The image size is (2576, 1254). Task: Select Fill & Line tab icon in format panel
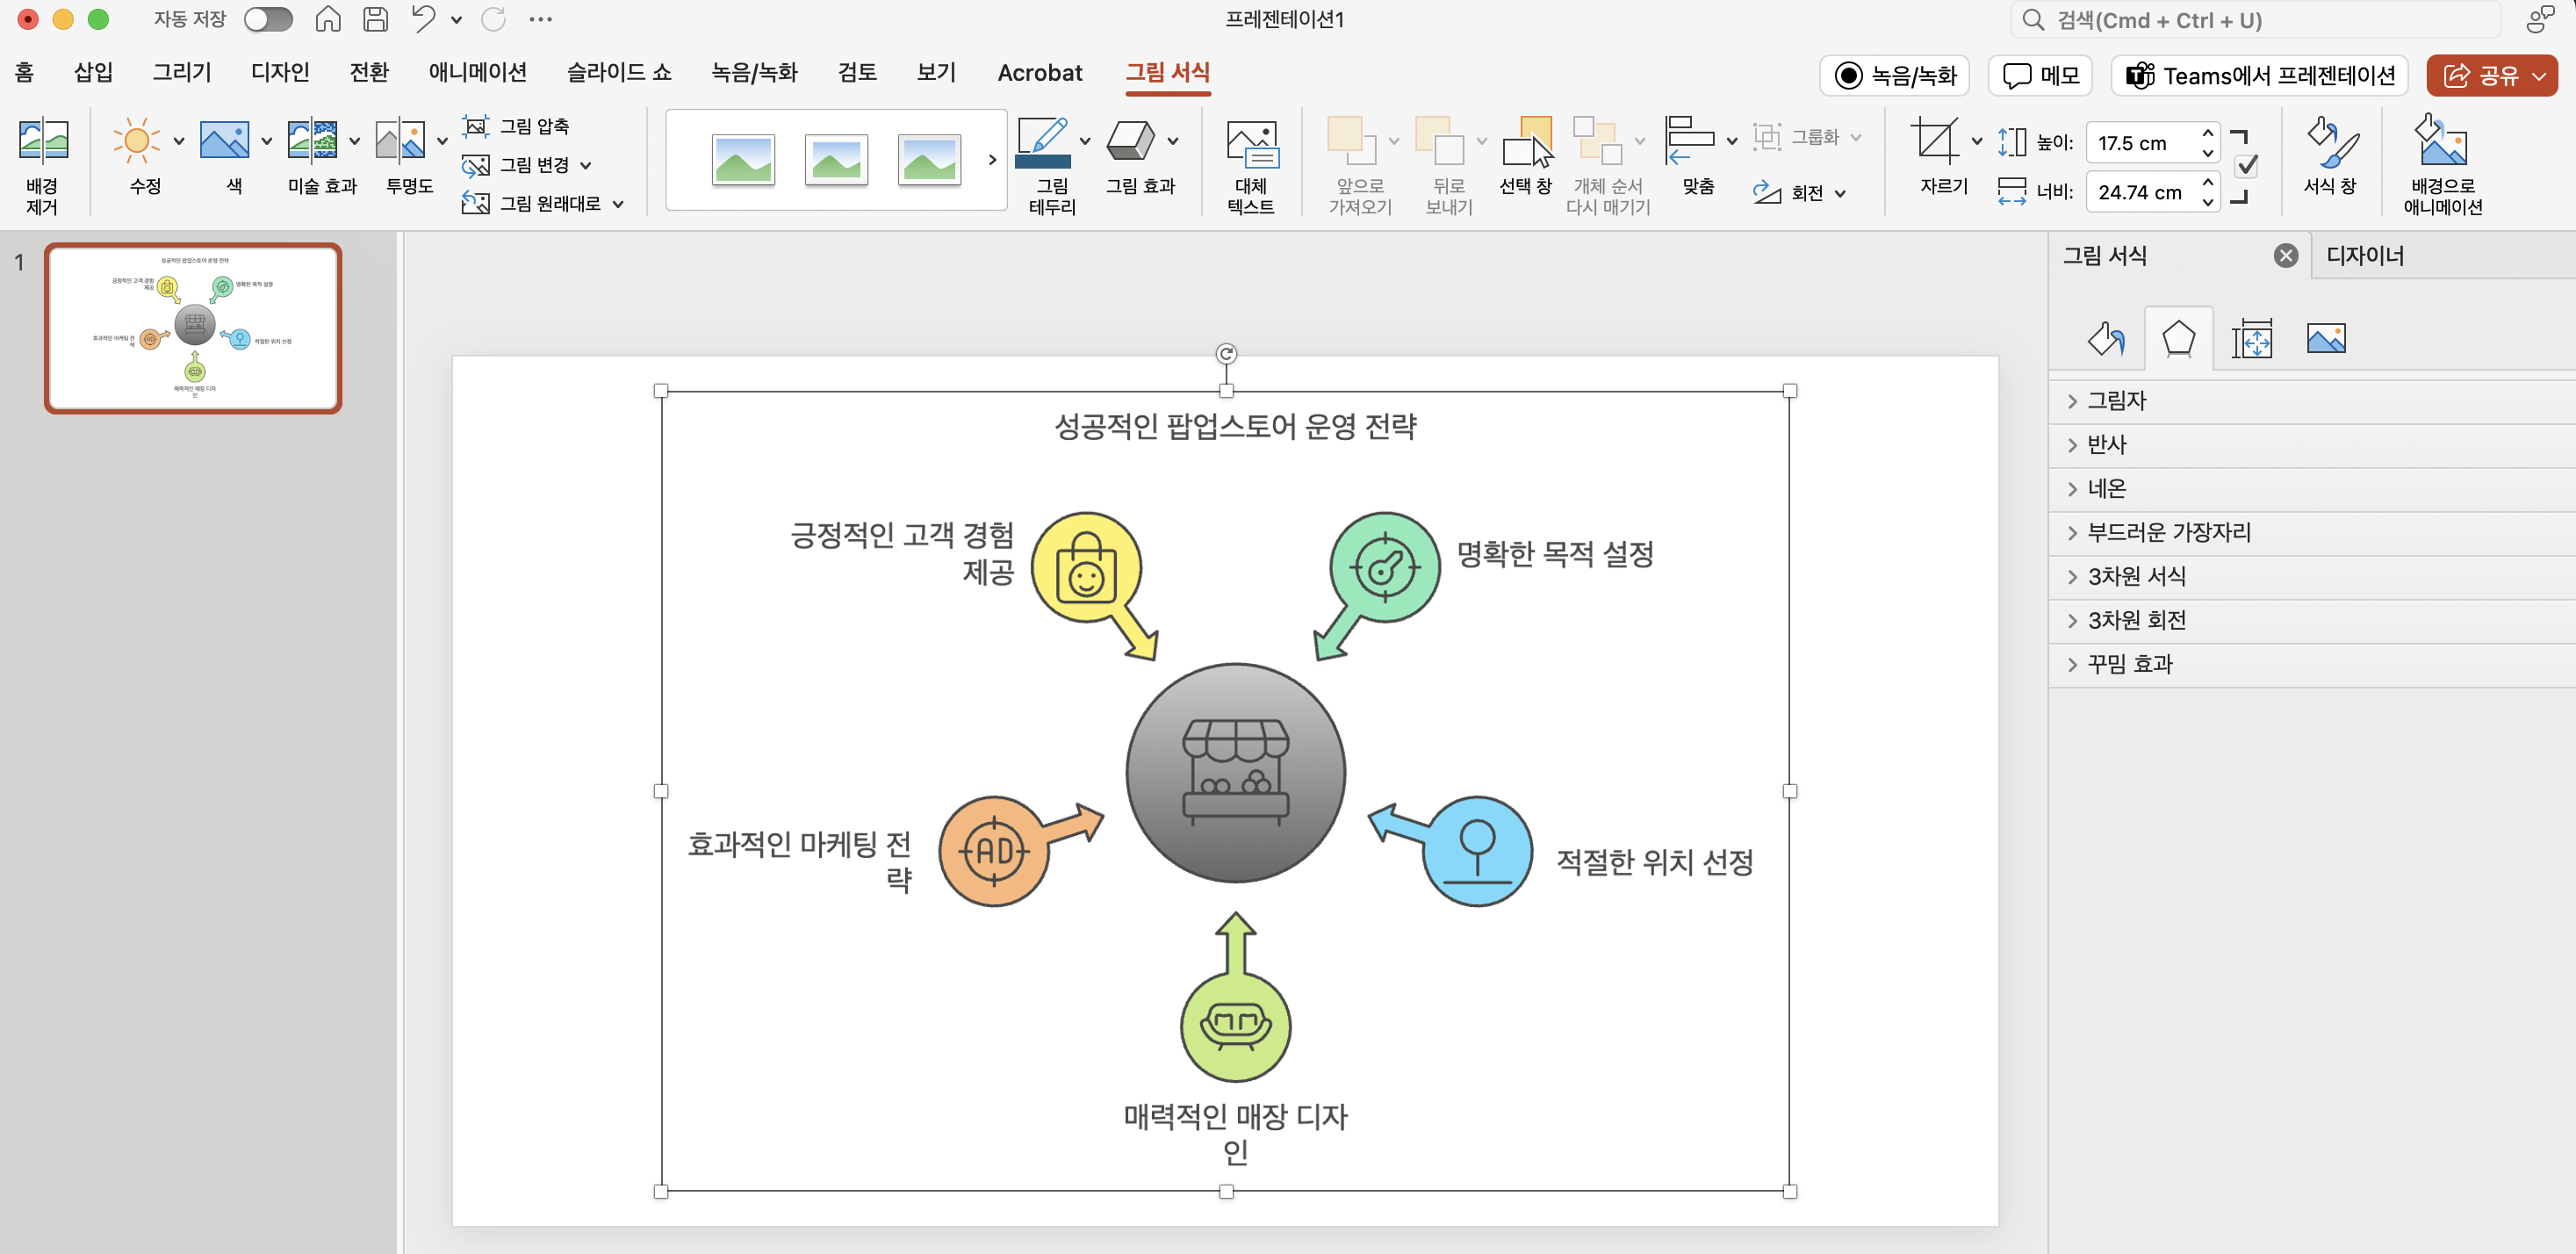tap(2106, 339)
